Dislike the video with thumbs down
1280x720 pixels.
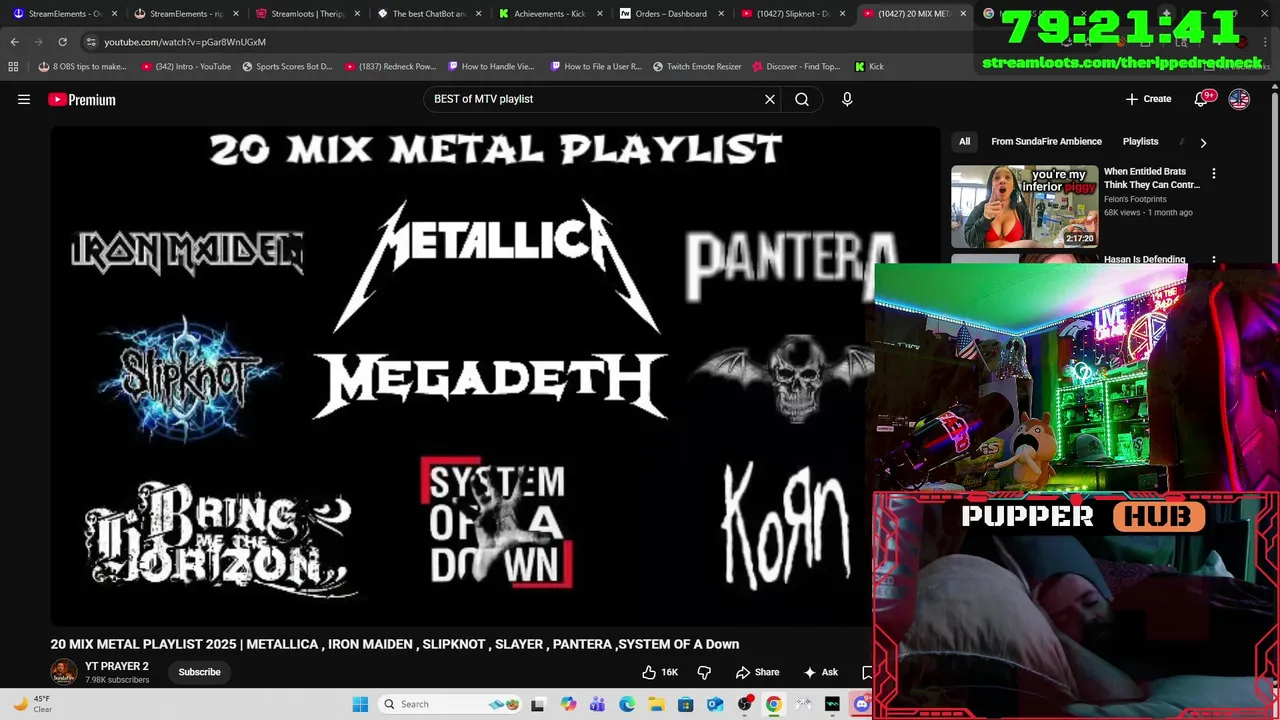pyautogui.click(x=704, y=672)
